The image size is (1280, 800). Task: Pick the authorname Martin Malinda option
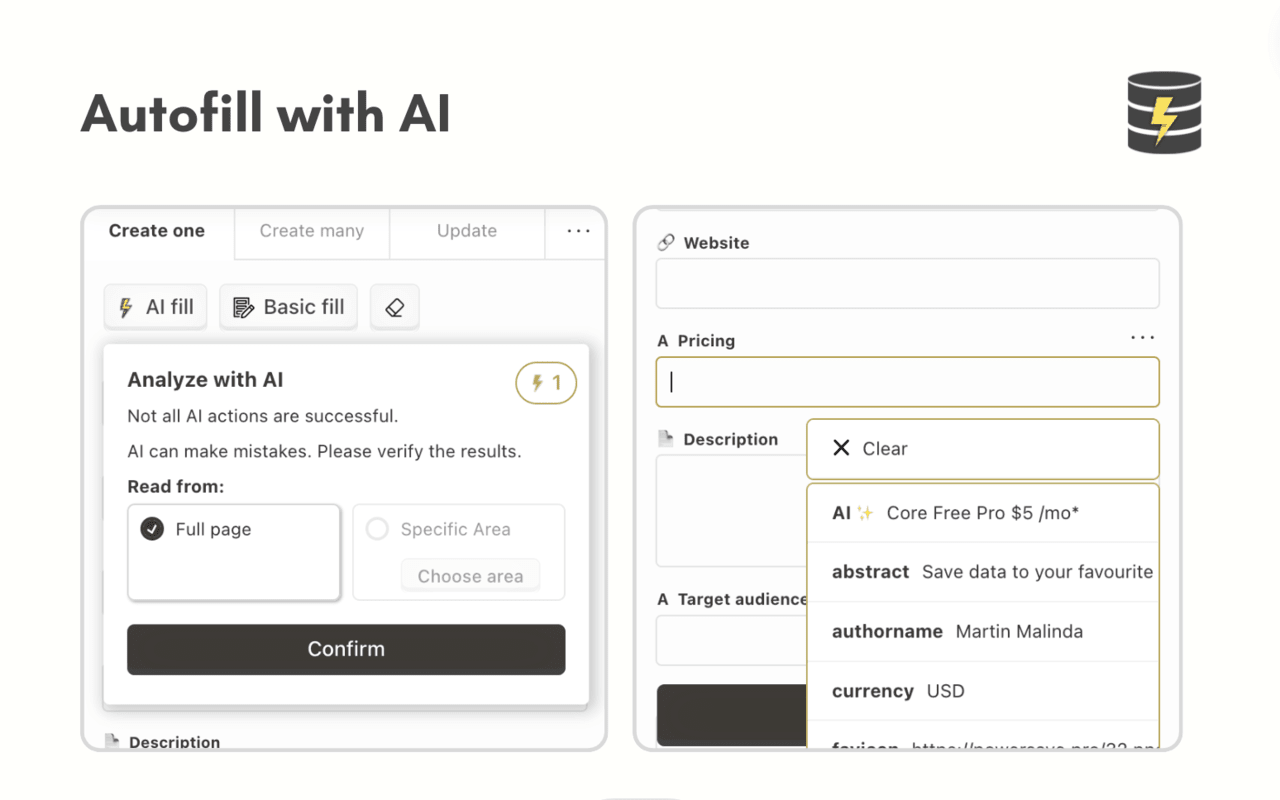(982, 631)
